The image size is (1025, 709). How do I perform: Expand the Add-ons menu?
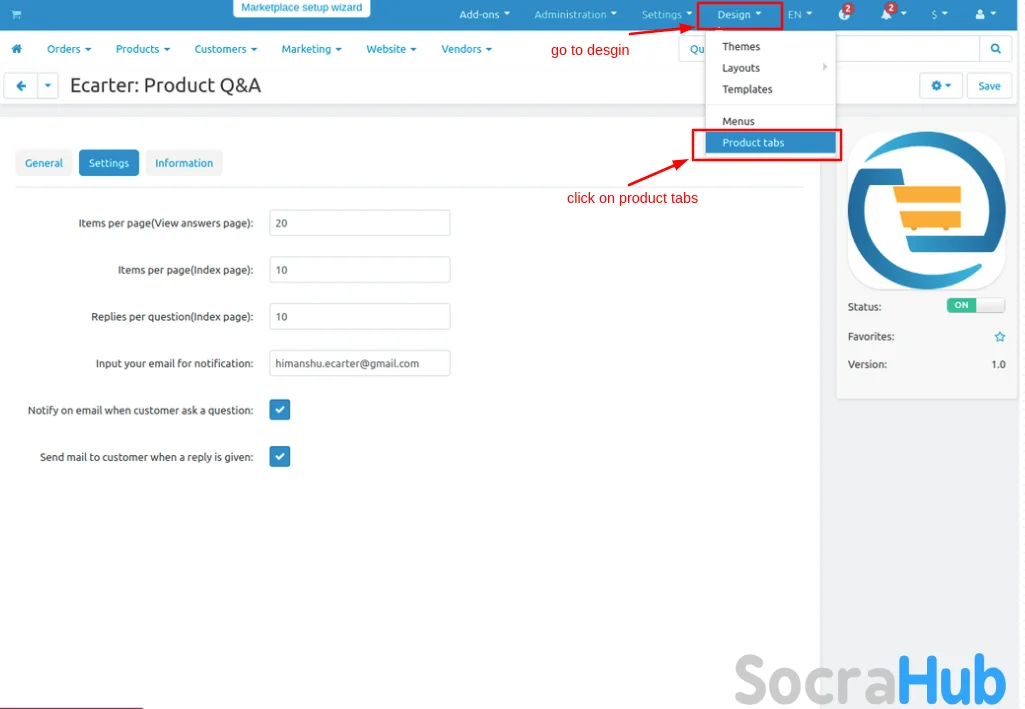[x=484, y=14]
